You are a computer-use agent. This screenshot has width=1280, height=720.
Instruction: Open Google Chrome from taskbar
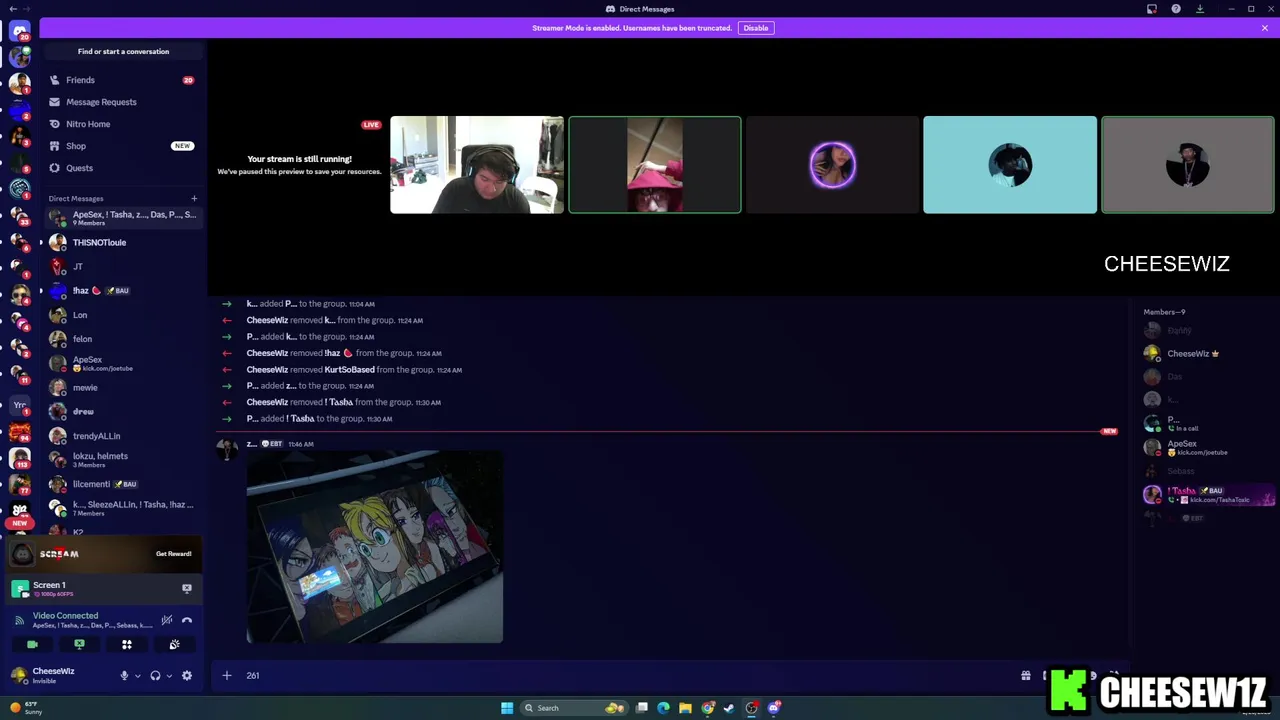pyautogui.click(x=708, y=708)
